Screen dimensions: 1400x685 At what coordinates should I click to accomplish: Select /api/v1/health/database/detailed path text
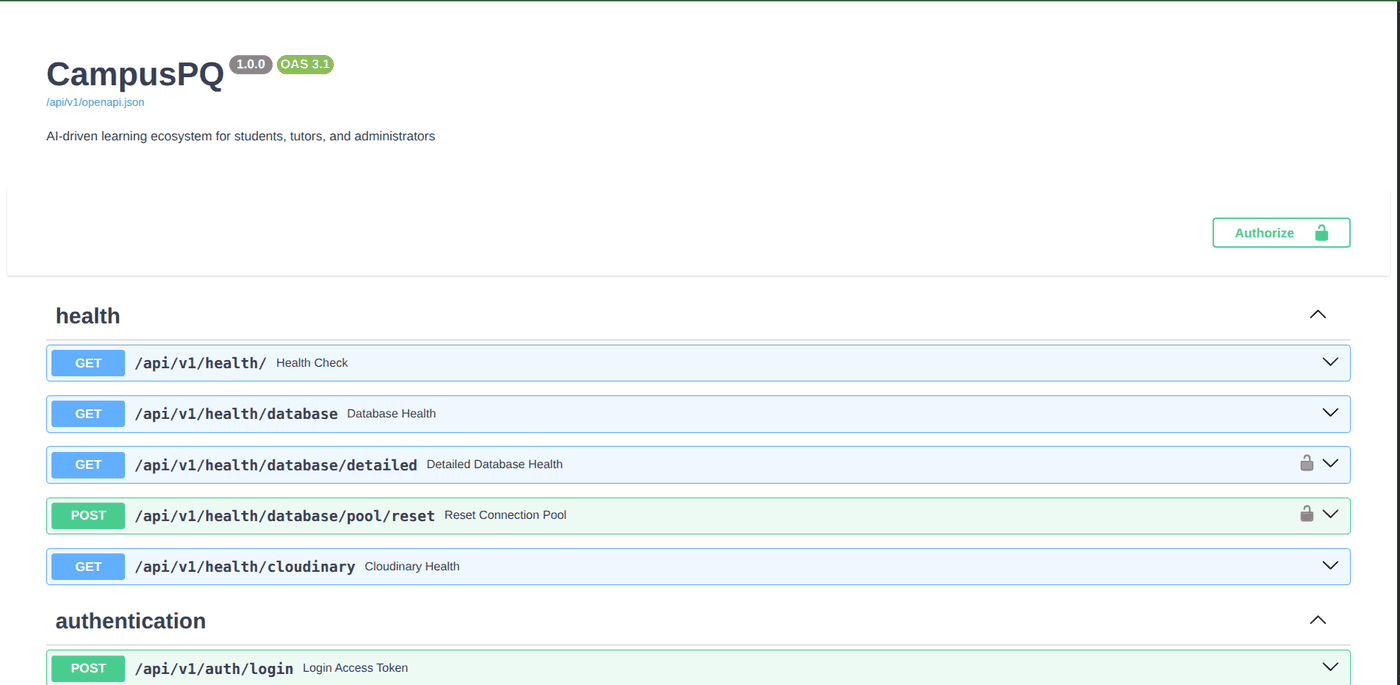pyautogui.click(x=276, y=465)
